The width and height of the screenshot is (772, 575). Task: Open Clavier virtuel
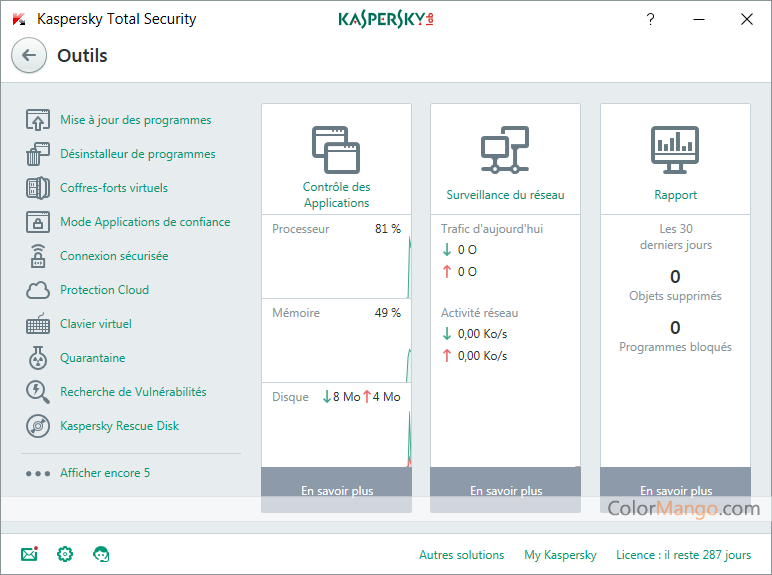[x=96, y=323]
